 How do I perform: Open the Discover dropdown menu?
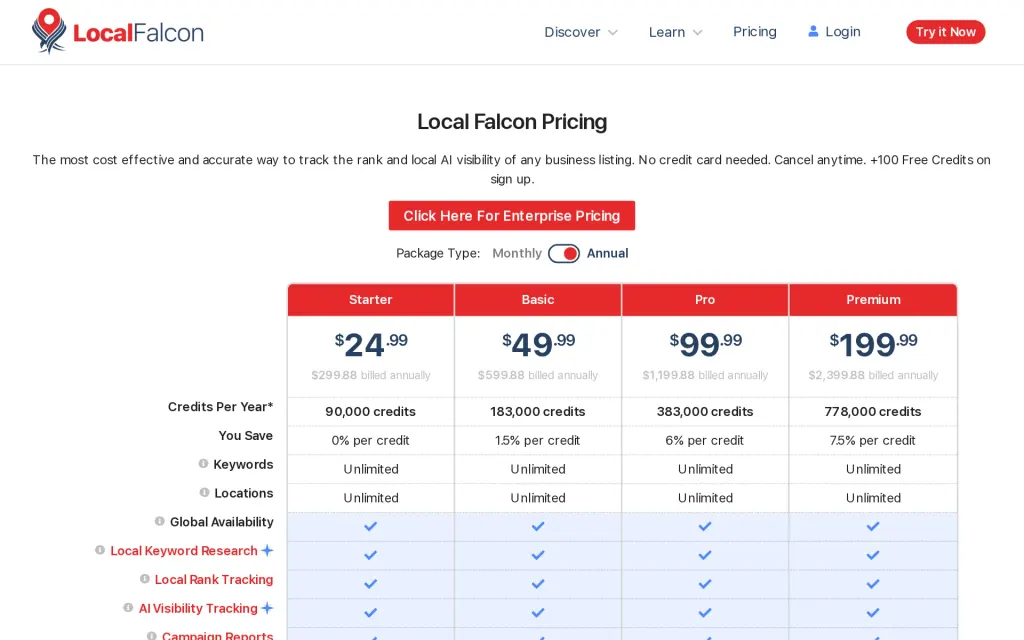click(581, 32)
